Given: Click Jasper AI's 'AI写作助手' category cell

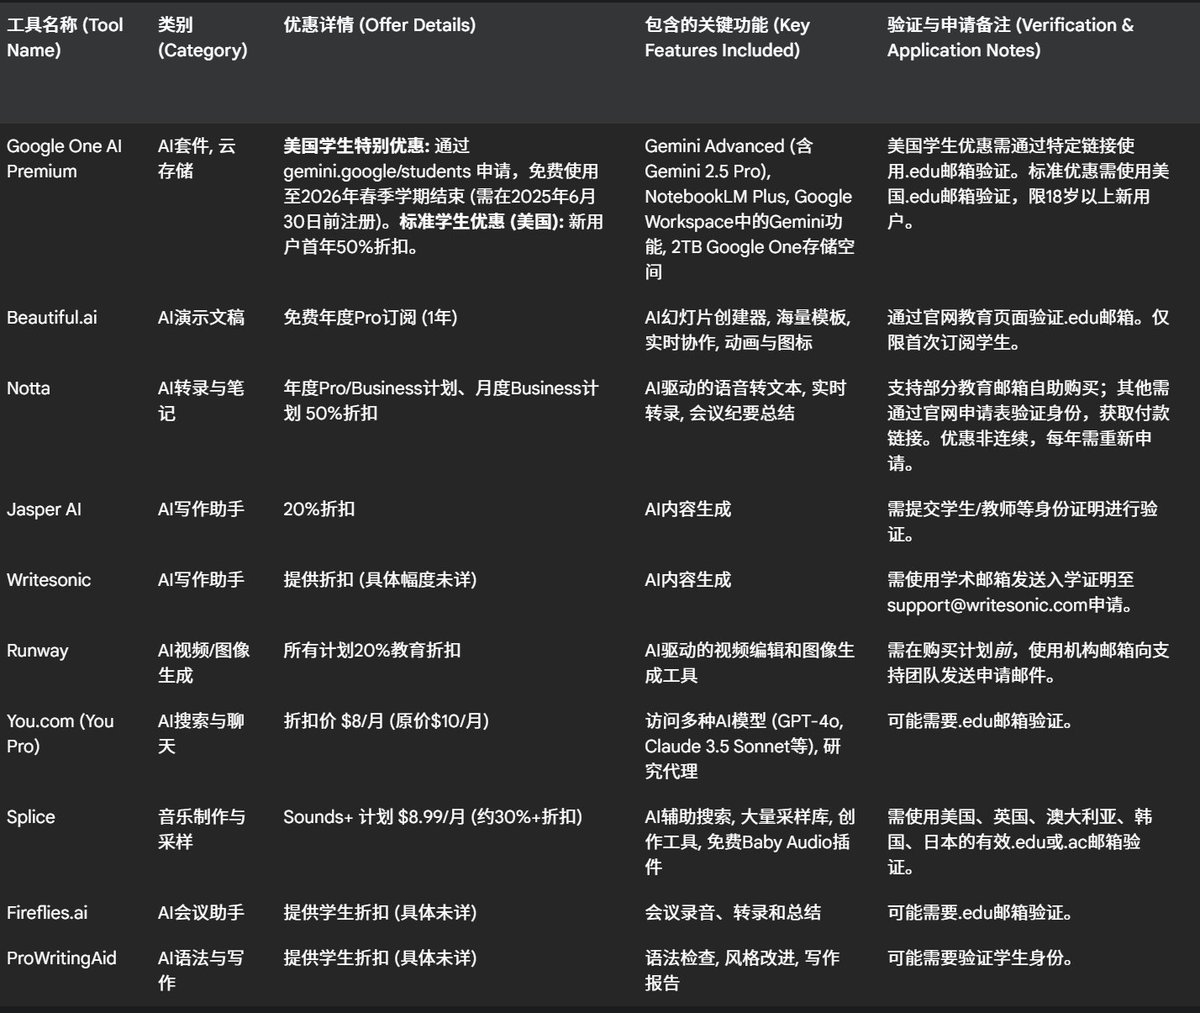Looking at the screenshot, I should 201,509.
